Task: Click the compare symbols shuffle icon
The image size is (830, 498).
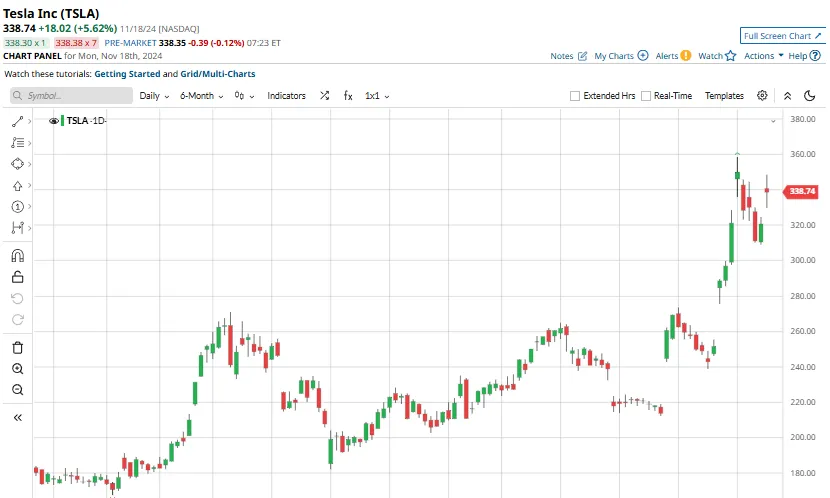Action: click(324, 95)
